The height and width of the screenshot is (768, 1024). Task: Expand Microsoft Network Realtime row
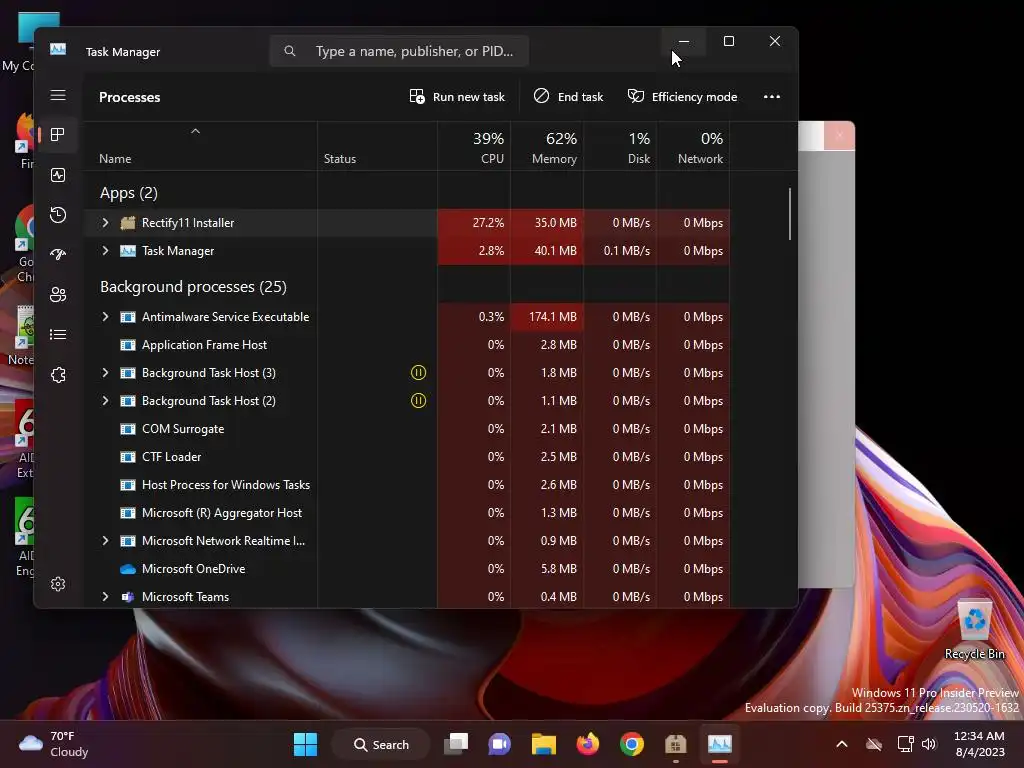[x=105, y=541]
